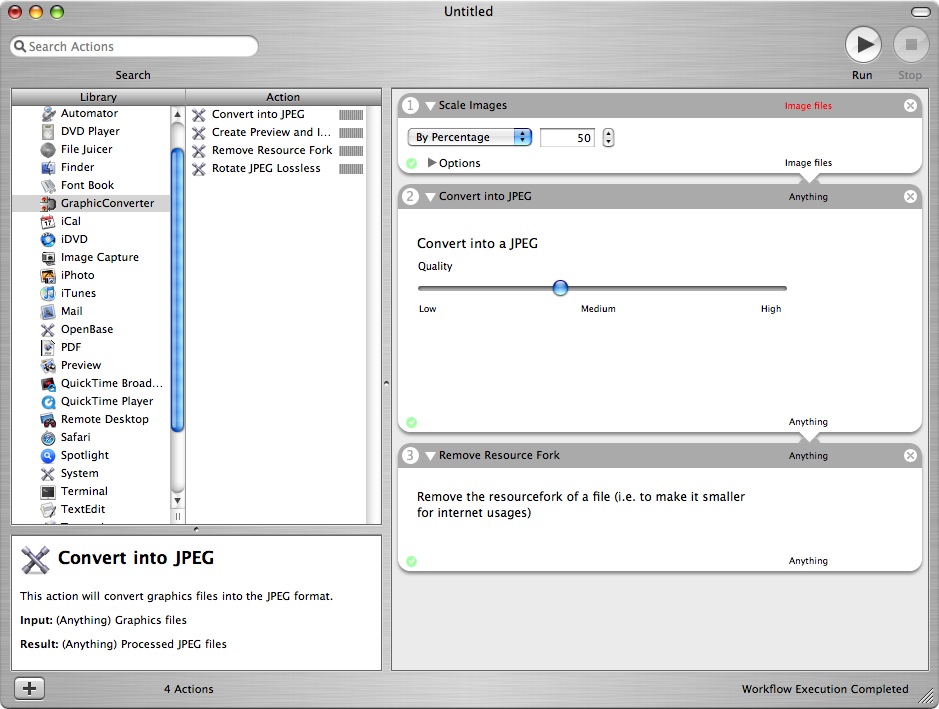This screenshot has width=939, height=709.
Task: Focus the Search Actions field
Action: pyautogui.click(x=134, y=47)
